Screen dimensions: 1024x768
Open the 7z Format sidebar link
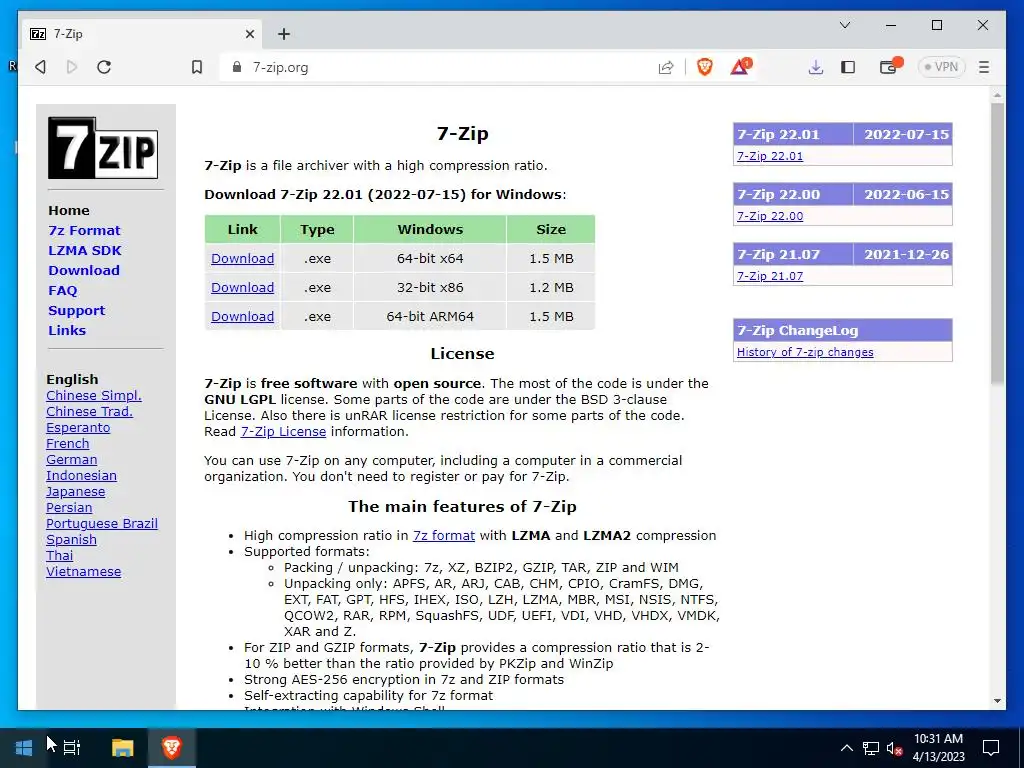pyautogui.click(x=84, y=231)
